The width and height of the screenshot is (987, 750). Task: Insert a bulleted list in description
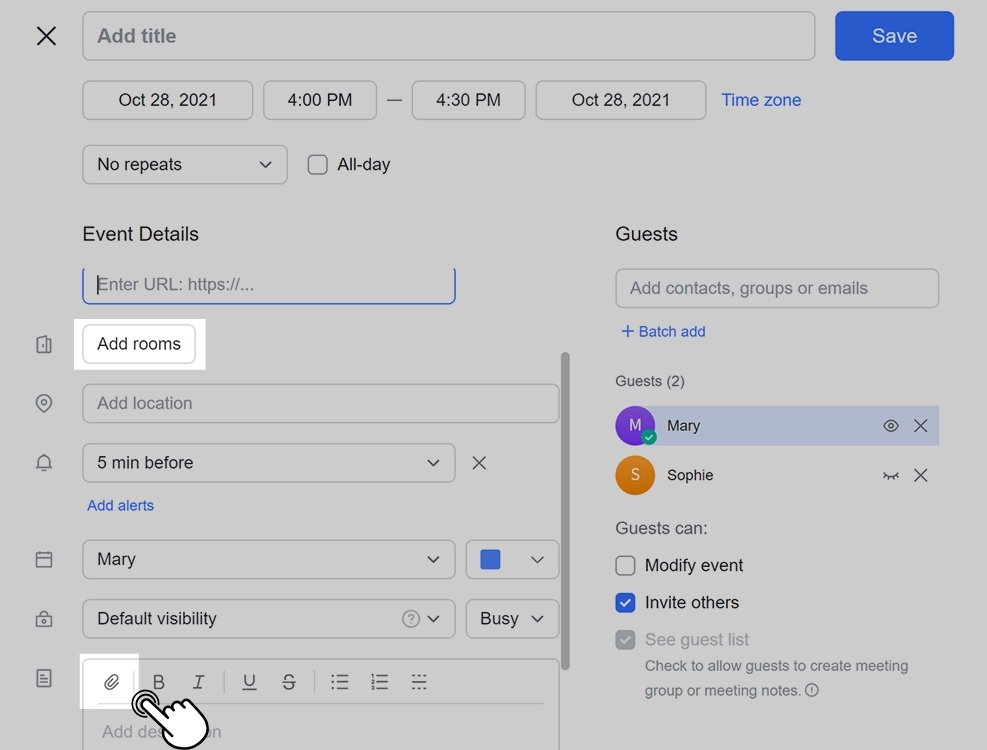[340, 682]
